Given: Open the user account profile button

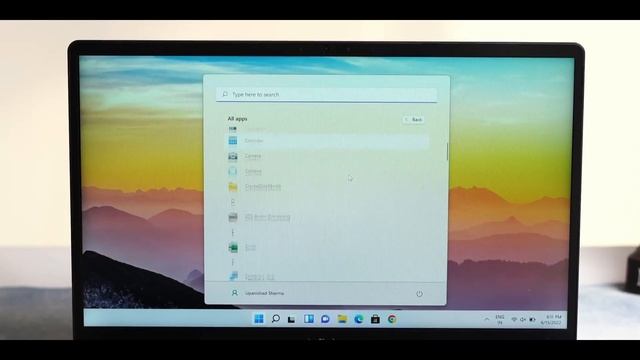Looking at the screenshot, I should 258,293.
